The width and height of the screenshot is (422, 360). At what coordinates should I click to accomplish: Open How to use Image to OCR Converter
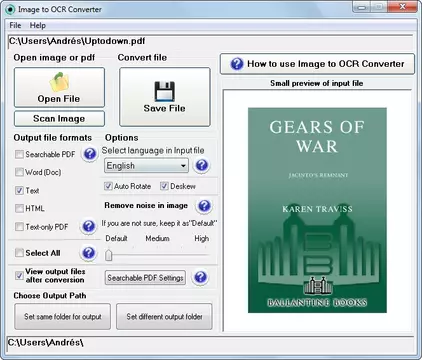point(317,64)
